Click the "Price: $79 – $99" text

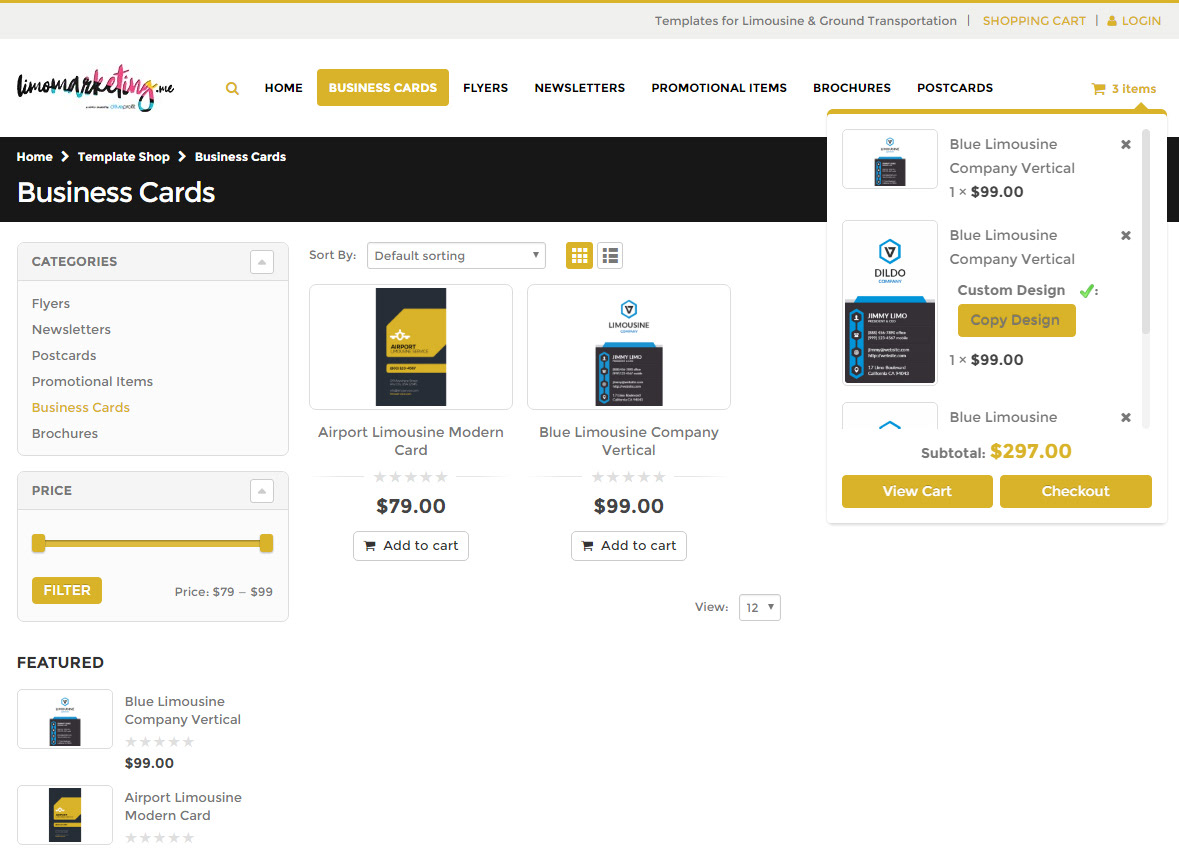(x=224, y=592)
